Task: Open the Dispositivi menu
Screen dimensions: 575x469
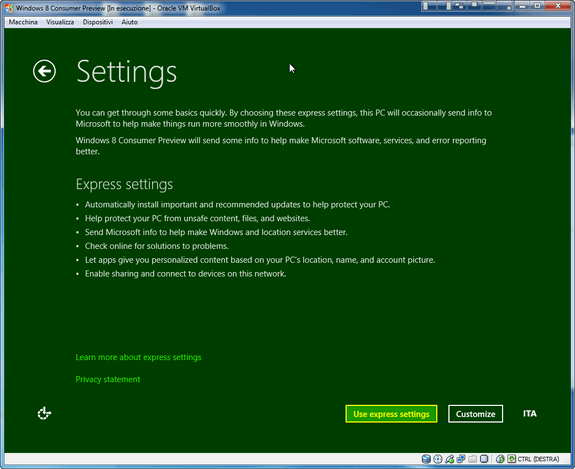Action: coord(98,22)
